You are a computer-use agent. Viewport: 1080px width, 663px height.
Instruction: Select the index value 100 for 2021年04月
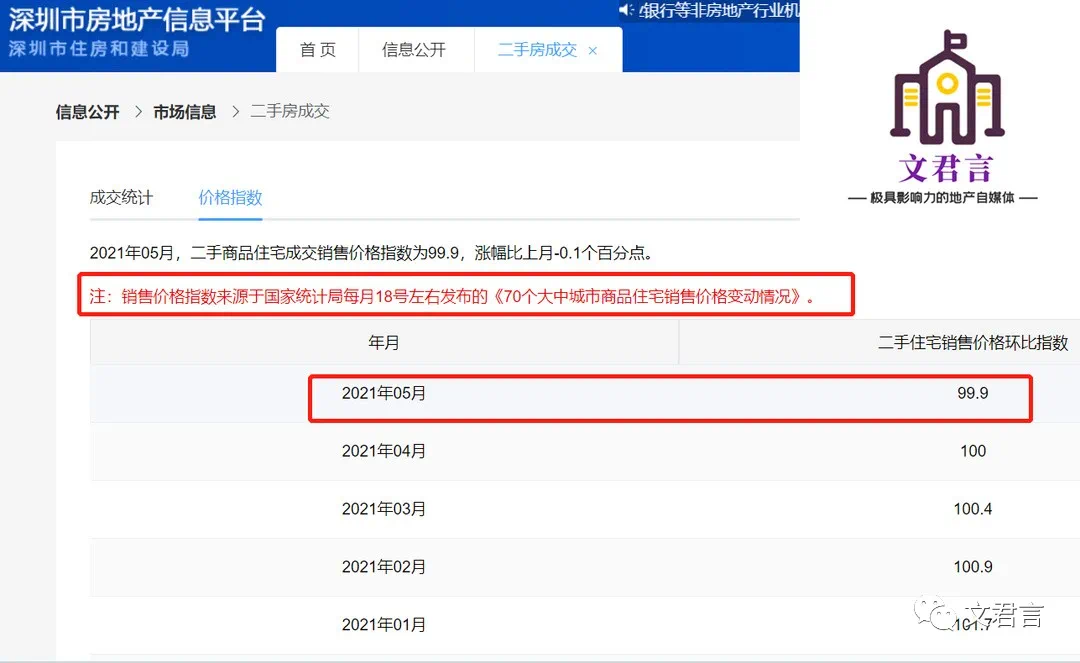pyautogui.click(x=973, y=451)
